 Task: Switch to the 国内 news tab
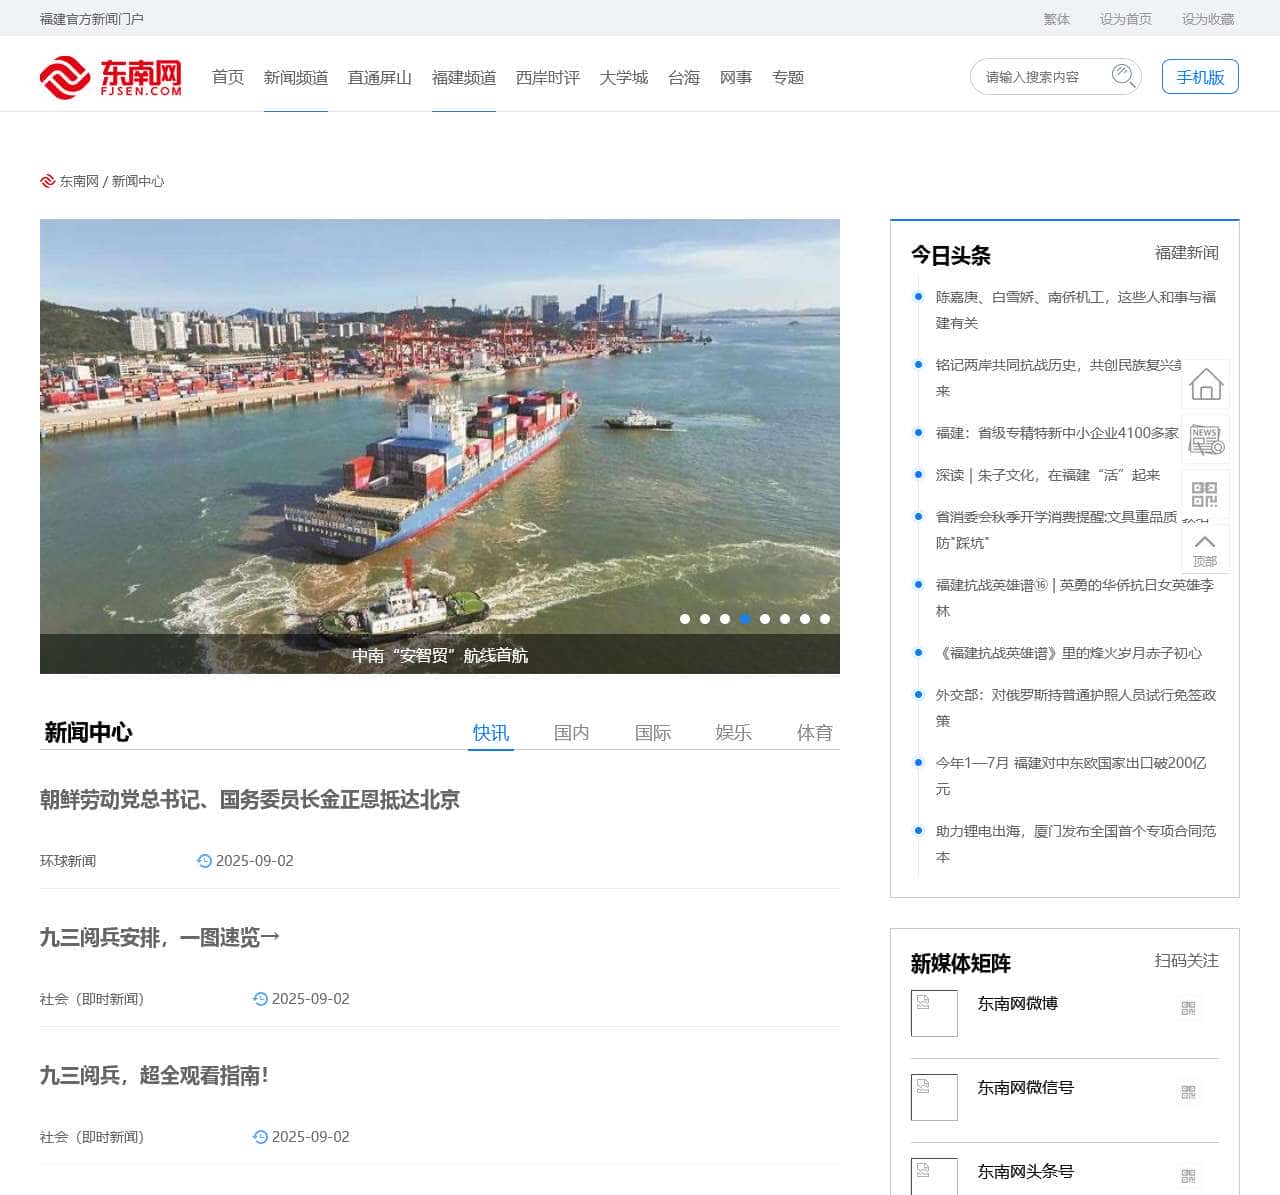pyautogui.click(x=572, y=733)
